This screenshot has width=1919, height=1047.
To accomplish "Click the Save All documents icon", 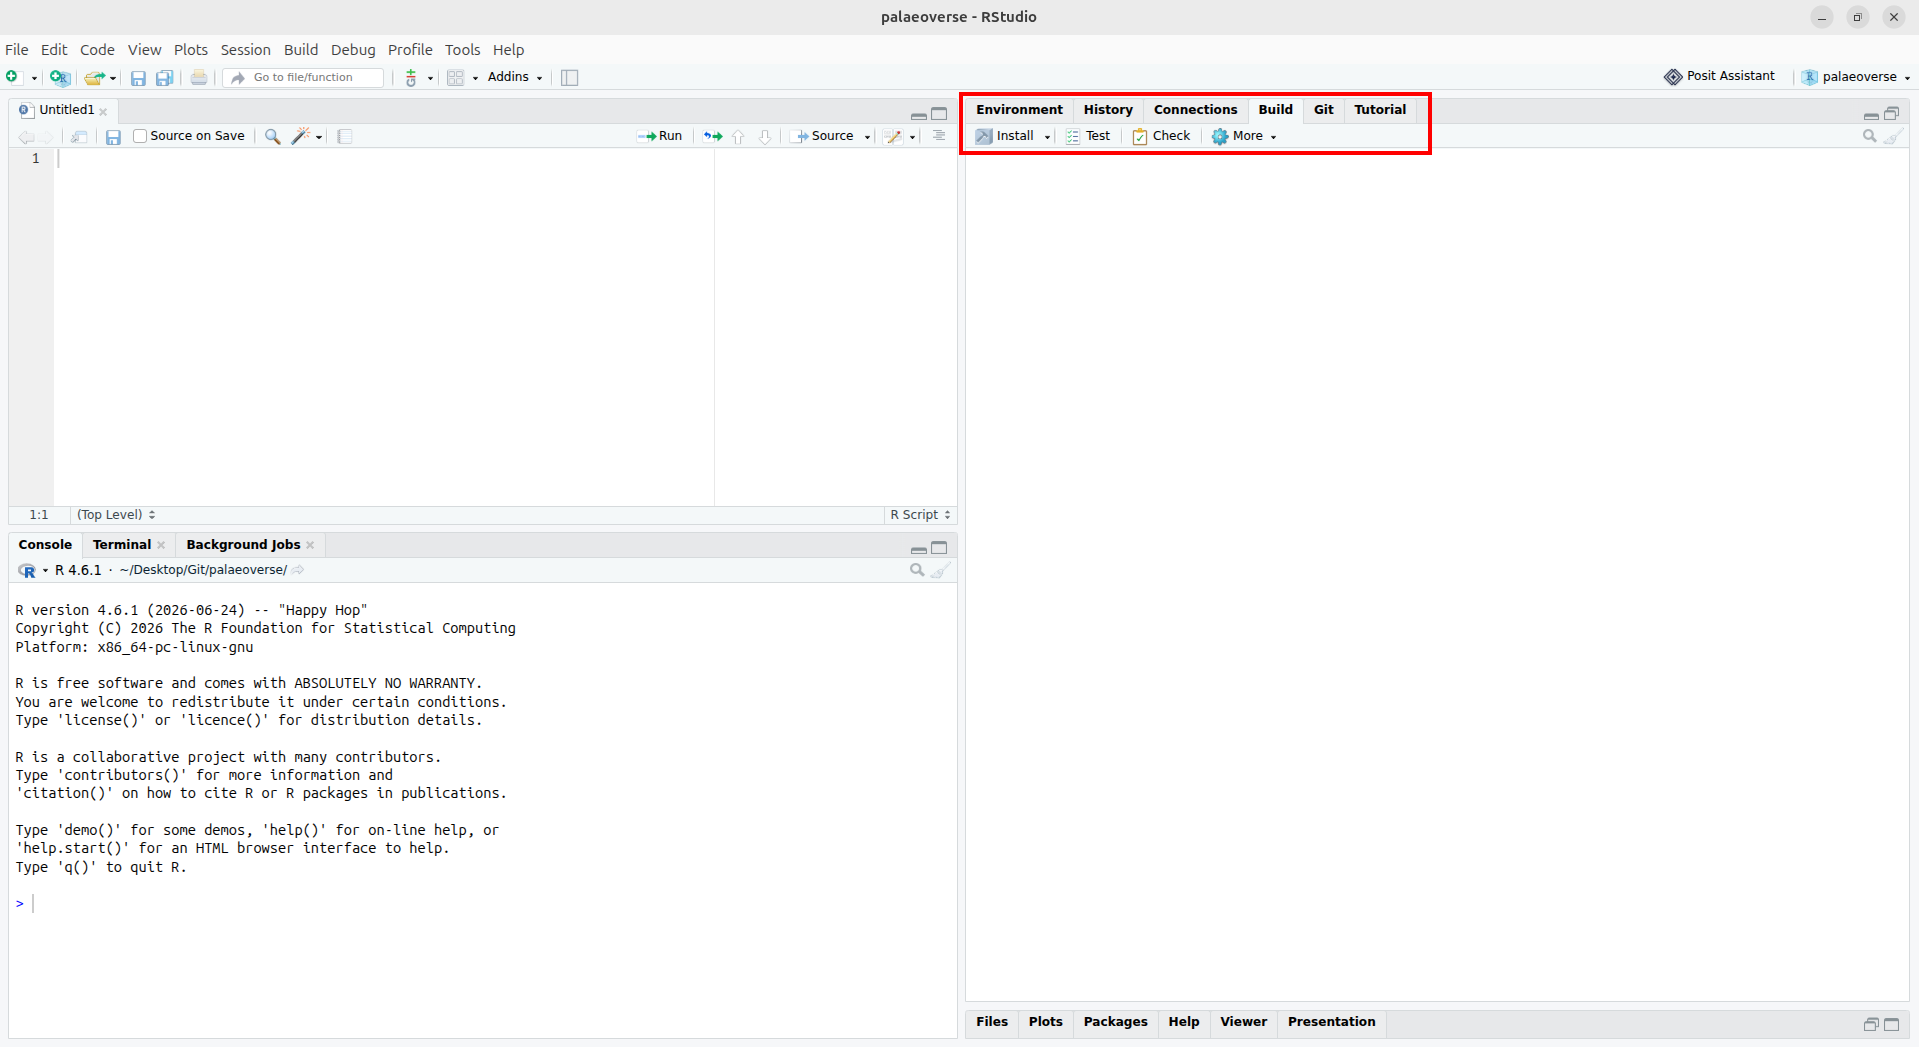I will click(x=164, y=78).
